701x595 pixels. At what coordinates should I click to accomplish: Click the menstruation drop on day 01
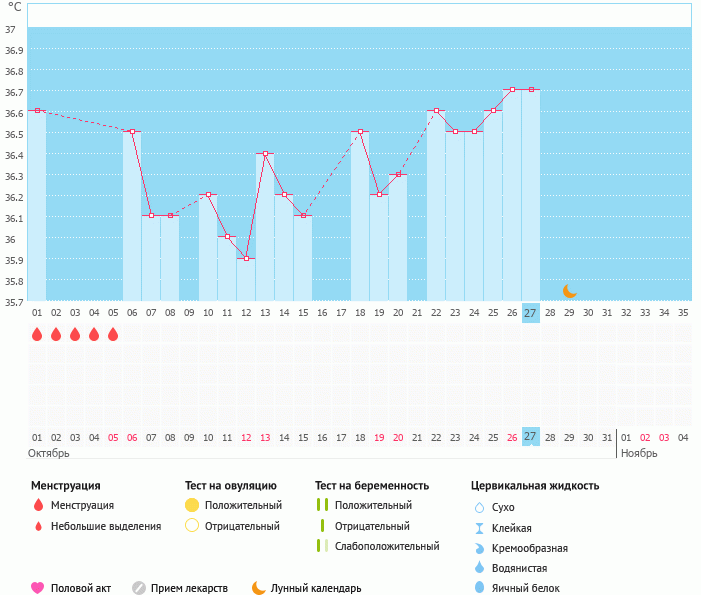37,334
